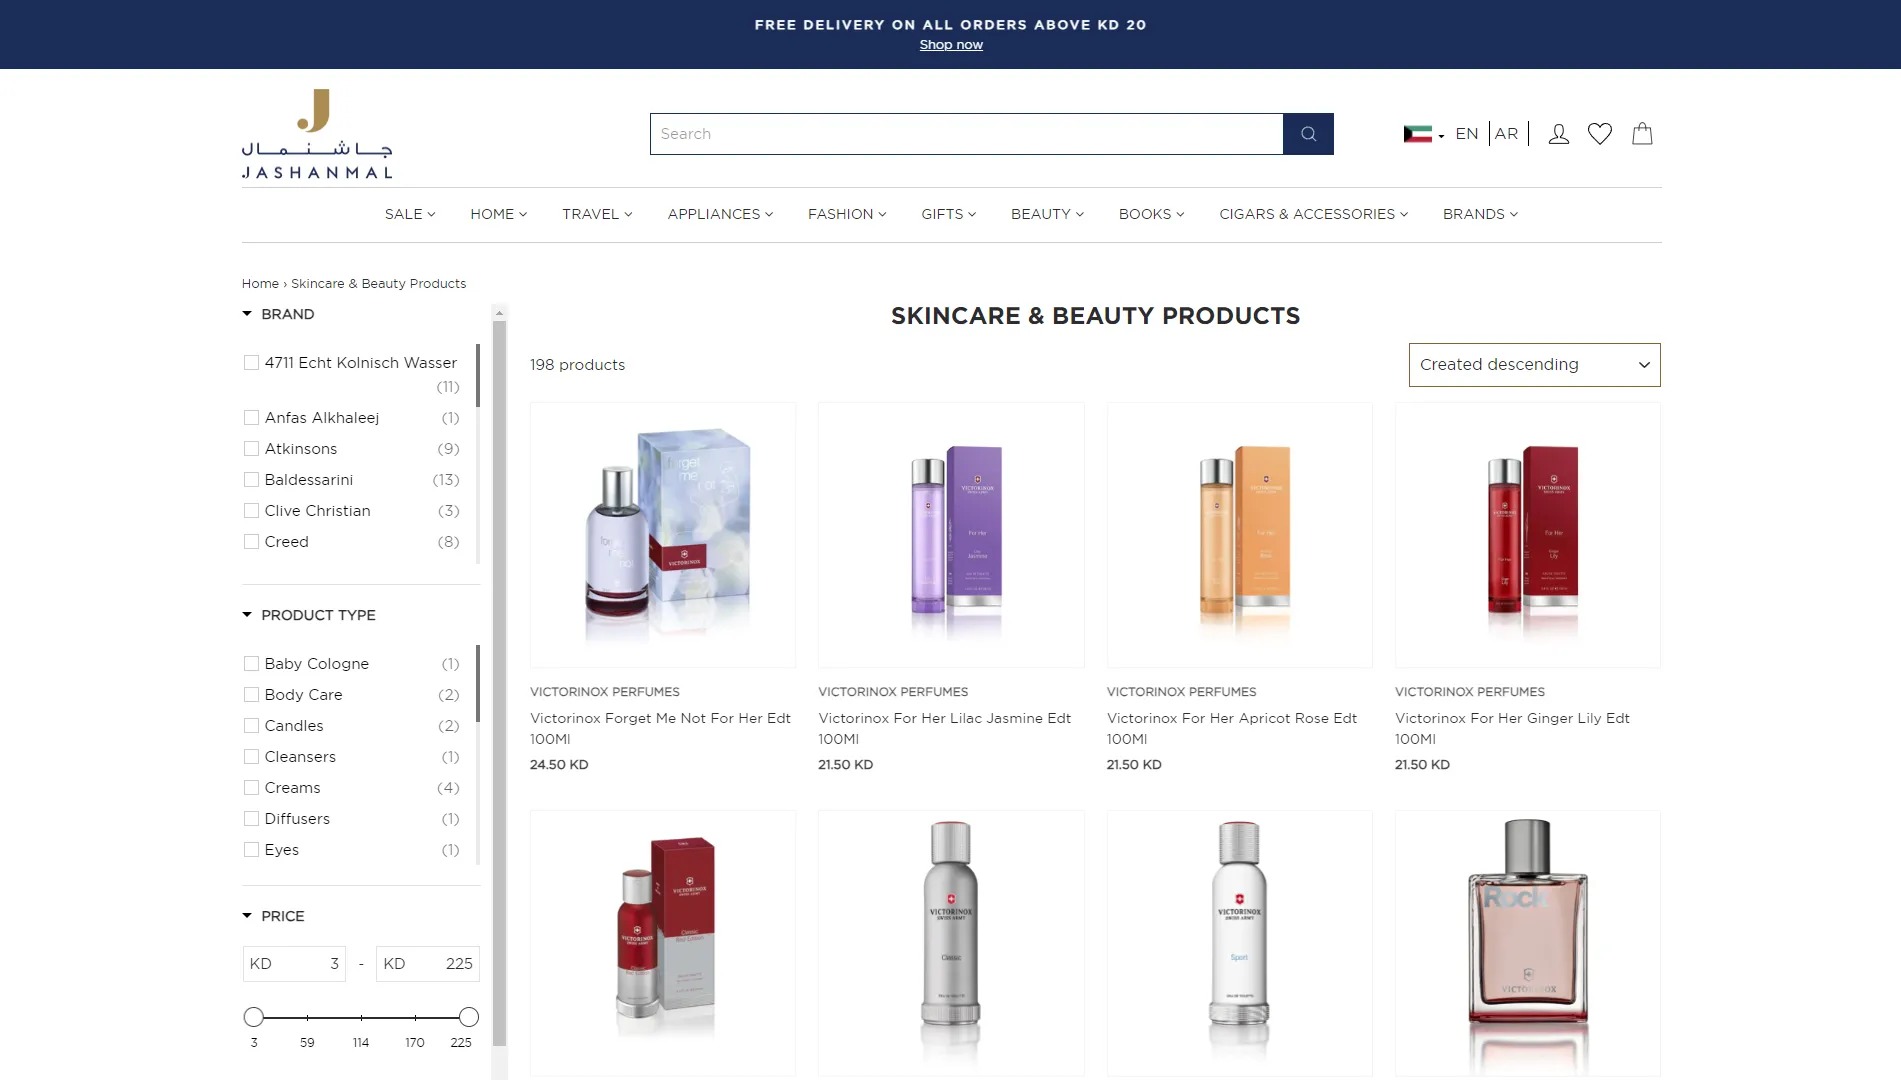Open the shopping bag icon
This screenshot has width=1901, height=1080.
pyautogui.click(x=1642, y=134)
